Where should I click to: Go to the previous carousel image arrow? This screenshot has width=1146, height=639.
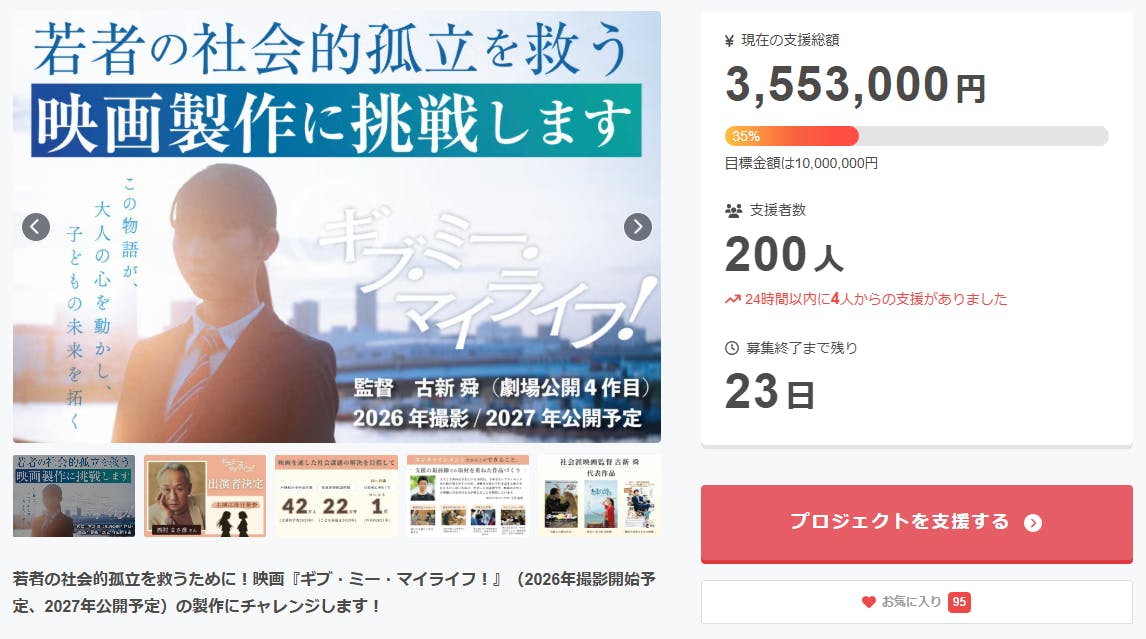pyautogui.click(x=36, y=227)
